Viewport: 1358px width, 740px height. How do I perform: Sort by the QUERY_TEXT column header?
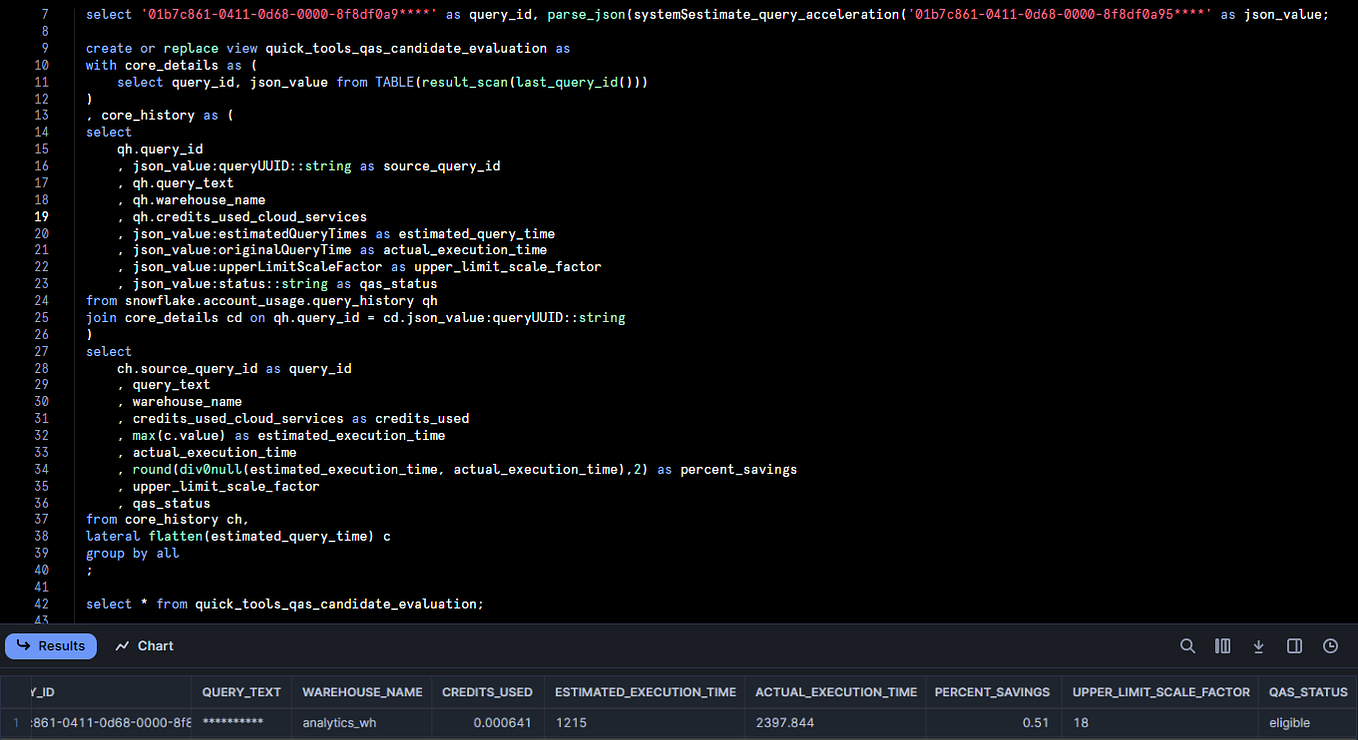(242, 692)
